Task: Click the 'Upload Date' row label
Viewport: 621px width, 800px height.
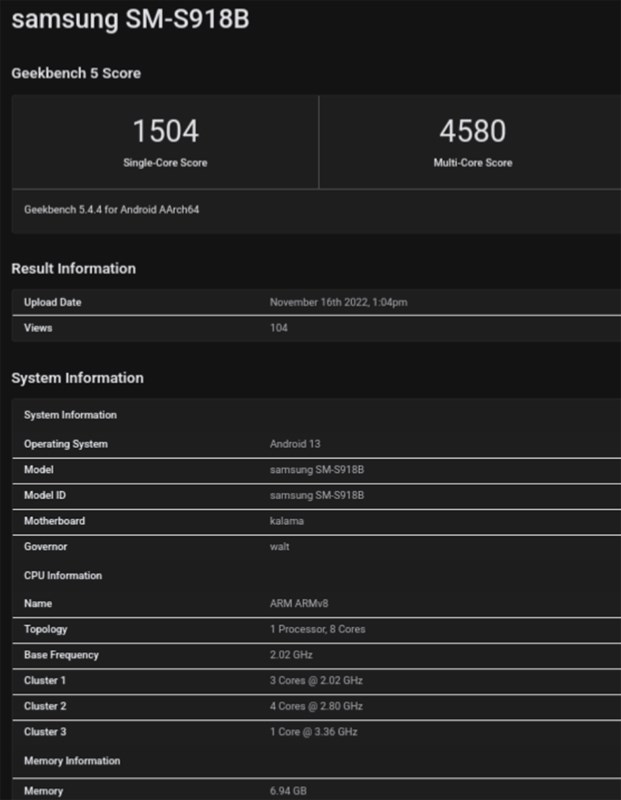Action: coord(53,302)
